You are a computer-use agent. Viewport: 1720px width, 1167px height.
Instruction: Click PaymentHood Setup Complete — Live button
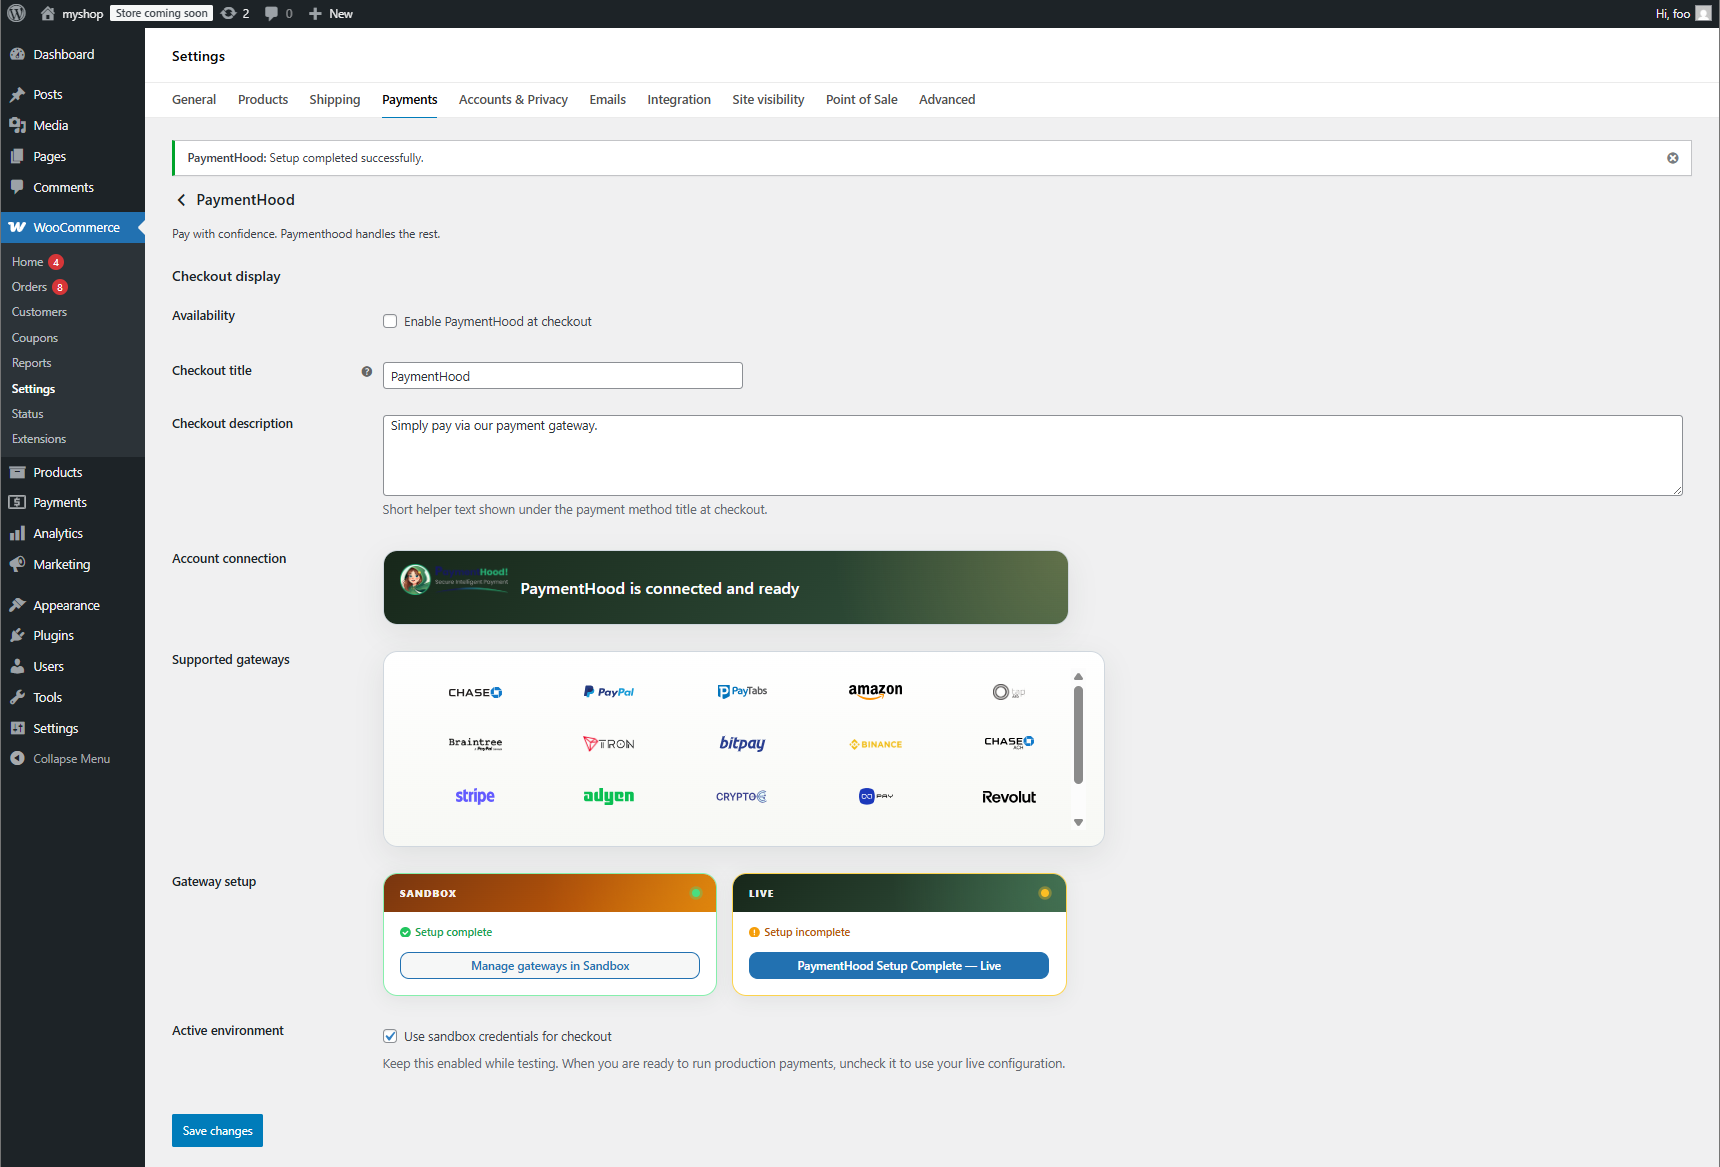point(899,966)
